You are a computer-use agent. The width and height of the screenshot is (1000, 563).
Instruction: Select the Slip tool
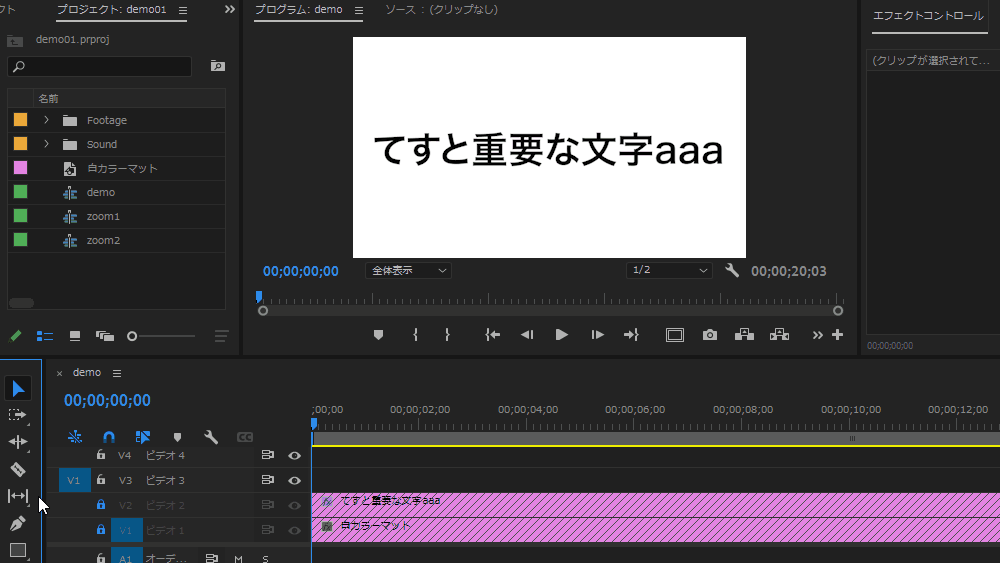pyautogui.click(x=18, y=496)
